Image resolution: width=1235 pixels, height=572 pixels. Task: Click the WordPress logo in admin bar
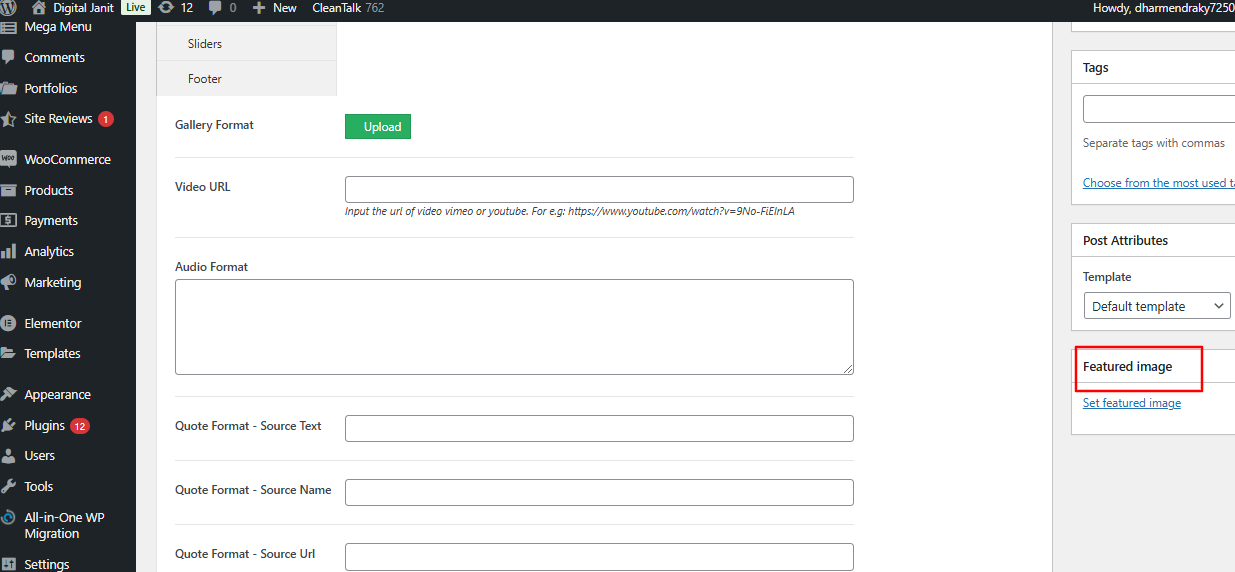9,7
